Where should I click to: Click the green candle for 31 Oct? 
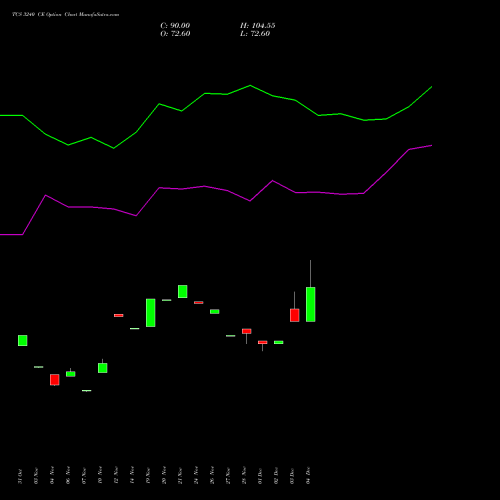coord(23,340)
